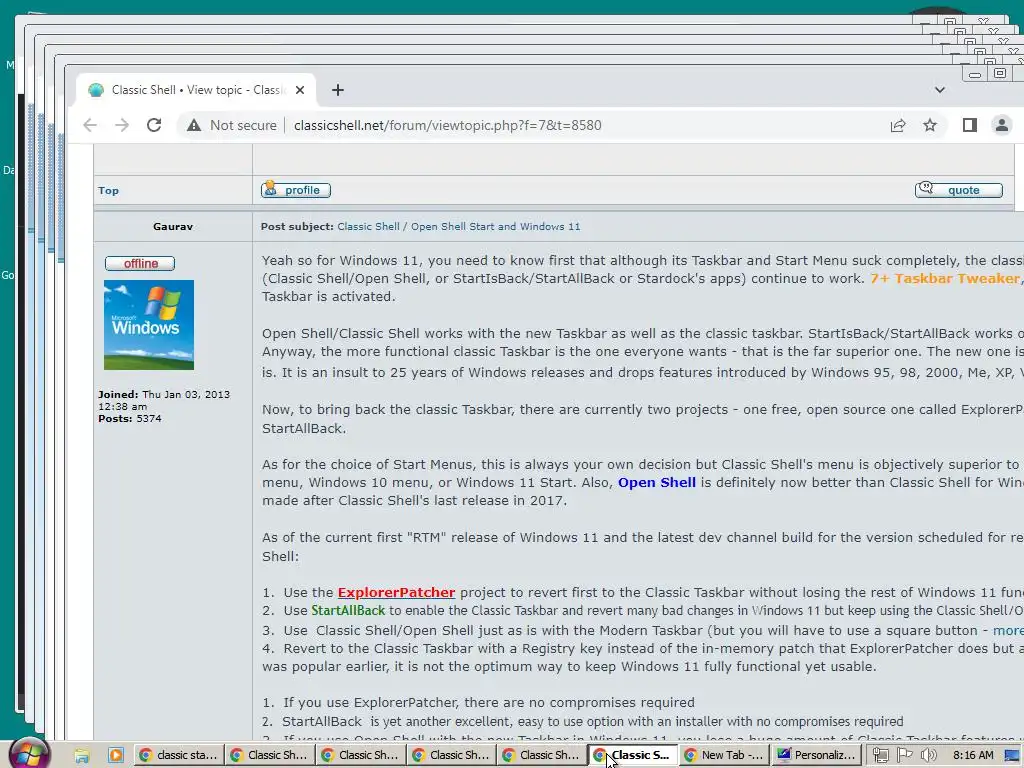Launch the media player taskbar icon

click(116, 755)
